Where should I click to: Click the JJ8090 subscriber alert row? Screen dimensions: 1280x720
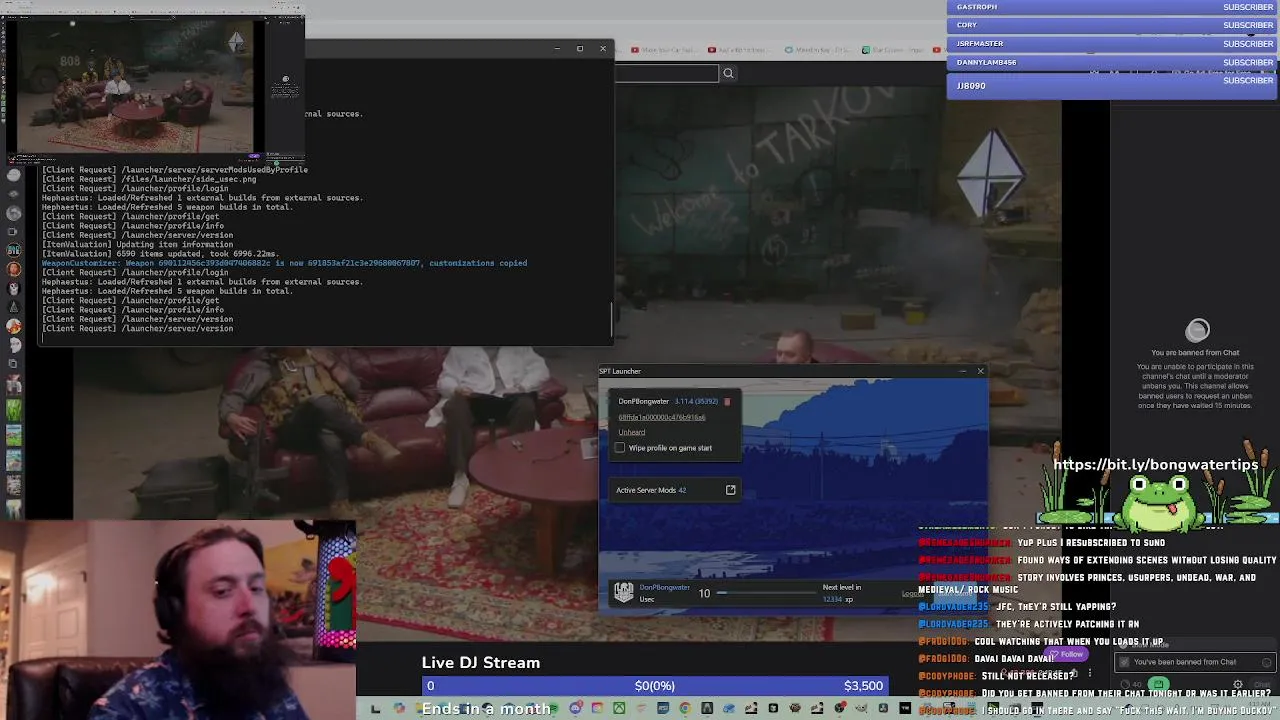coord(1111,86)
